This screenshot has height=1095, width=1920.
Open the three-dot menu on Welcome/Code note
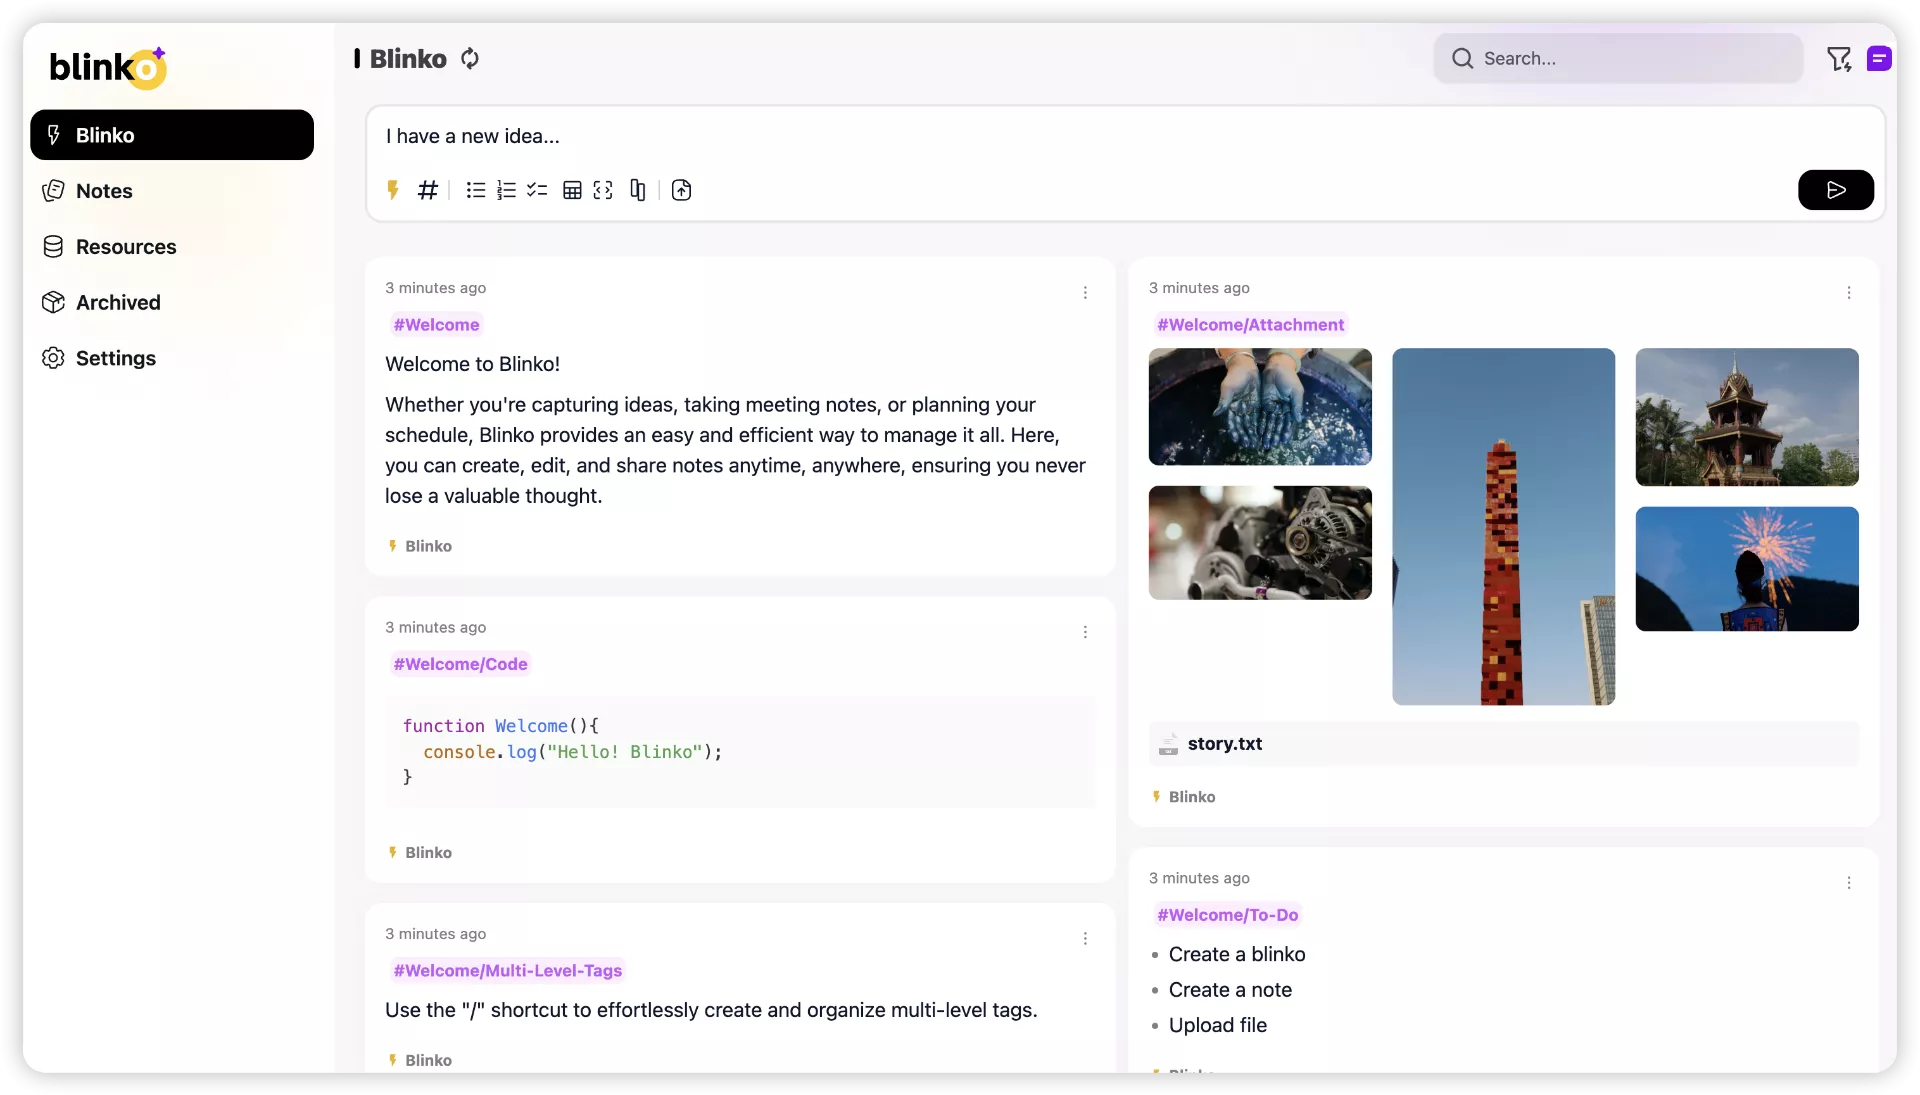point(1085,632)
